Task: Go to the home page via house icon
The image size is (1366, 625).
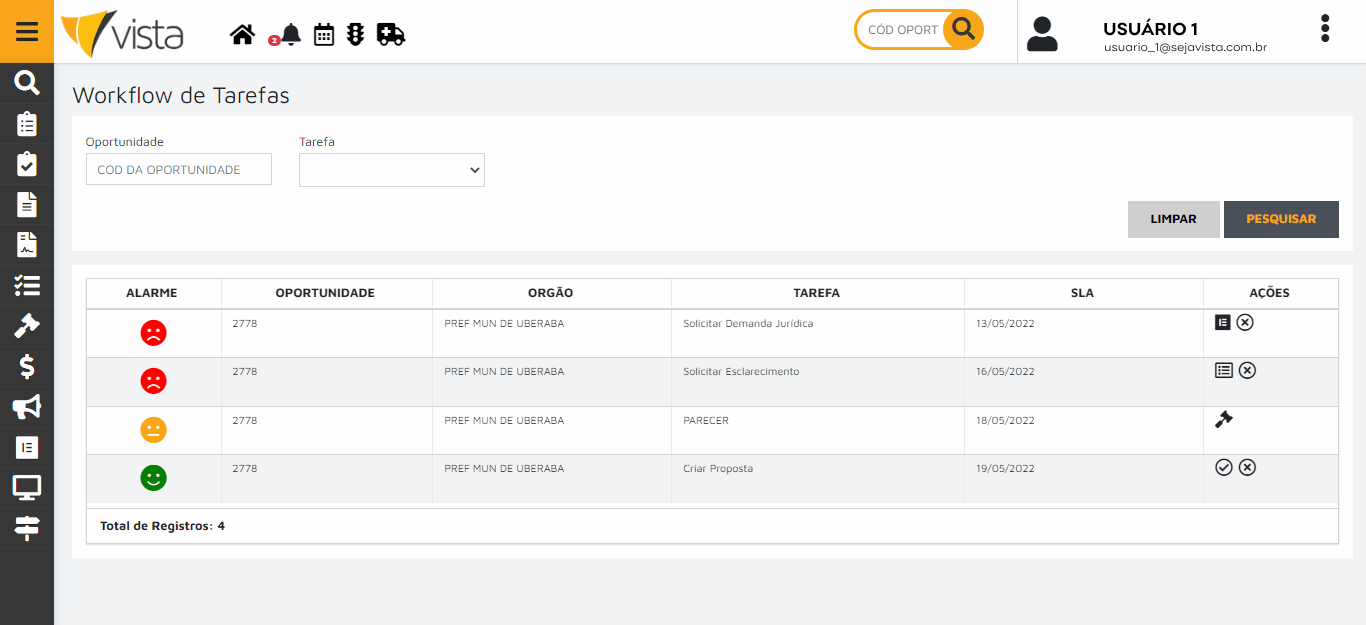Action: point(242,35)
